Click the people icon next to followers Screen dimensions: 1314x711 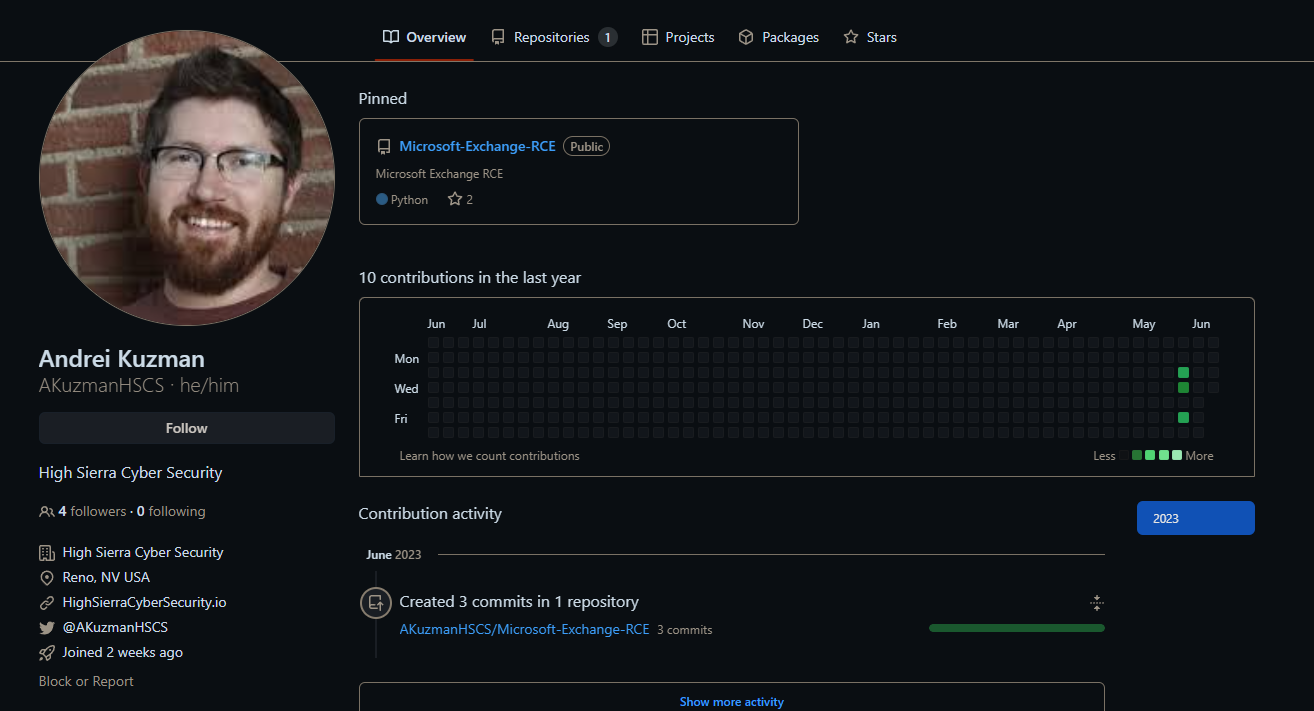point(46,512)
